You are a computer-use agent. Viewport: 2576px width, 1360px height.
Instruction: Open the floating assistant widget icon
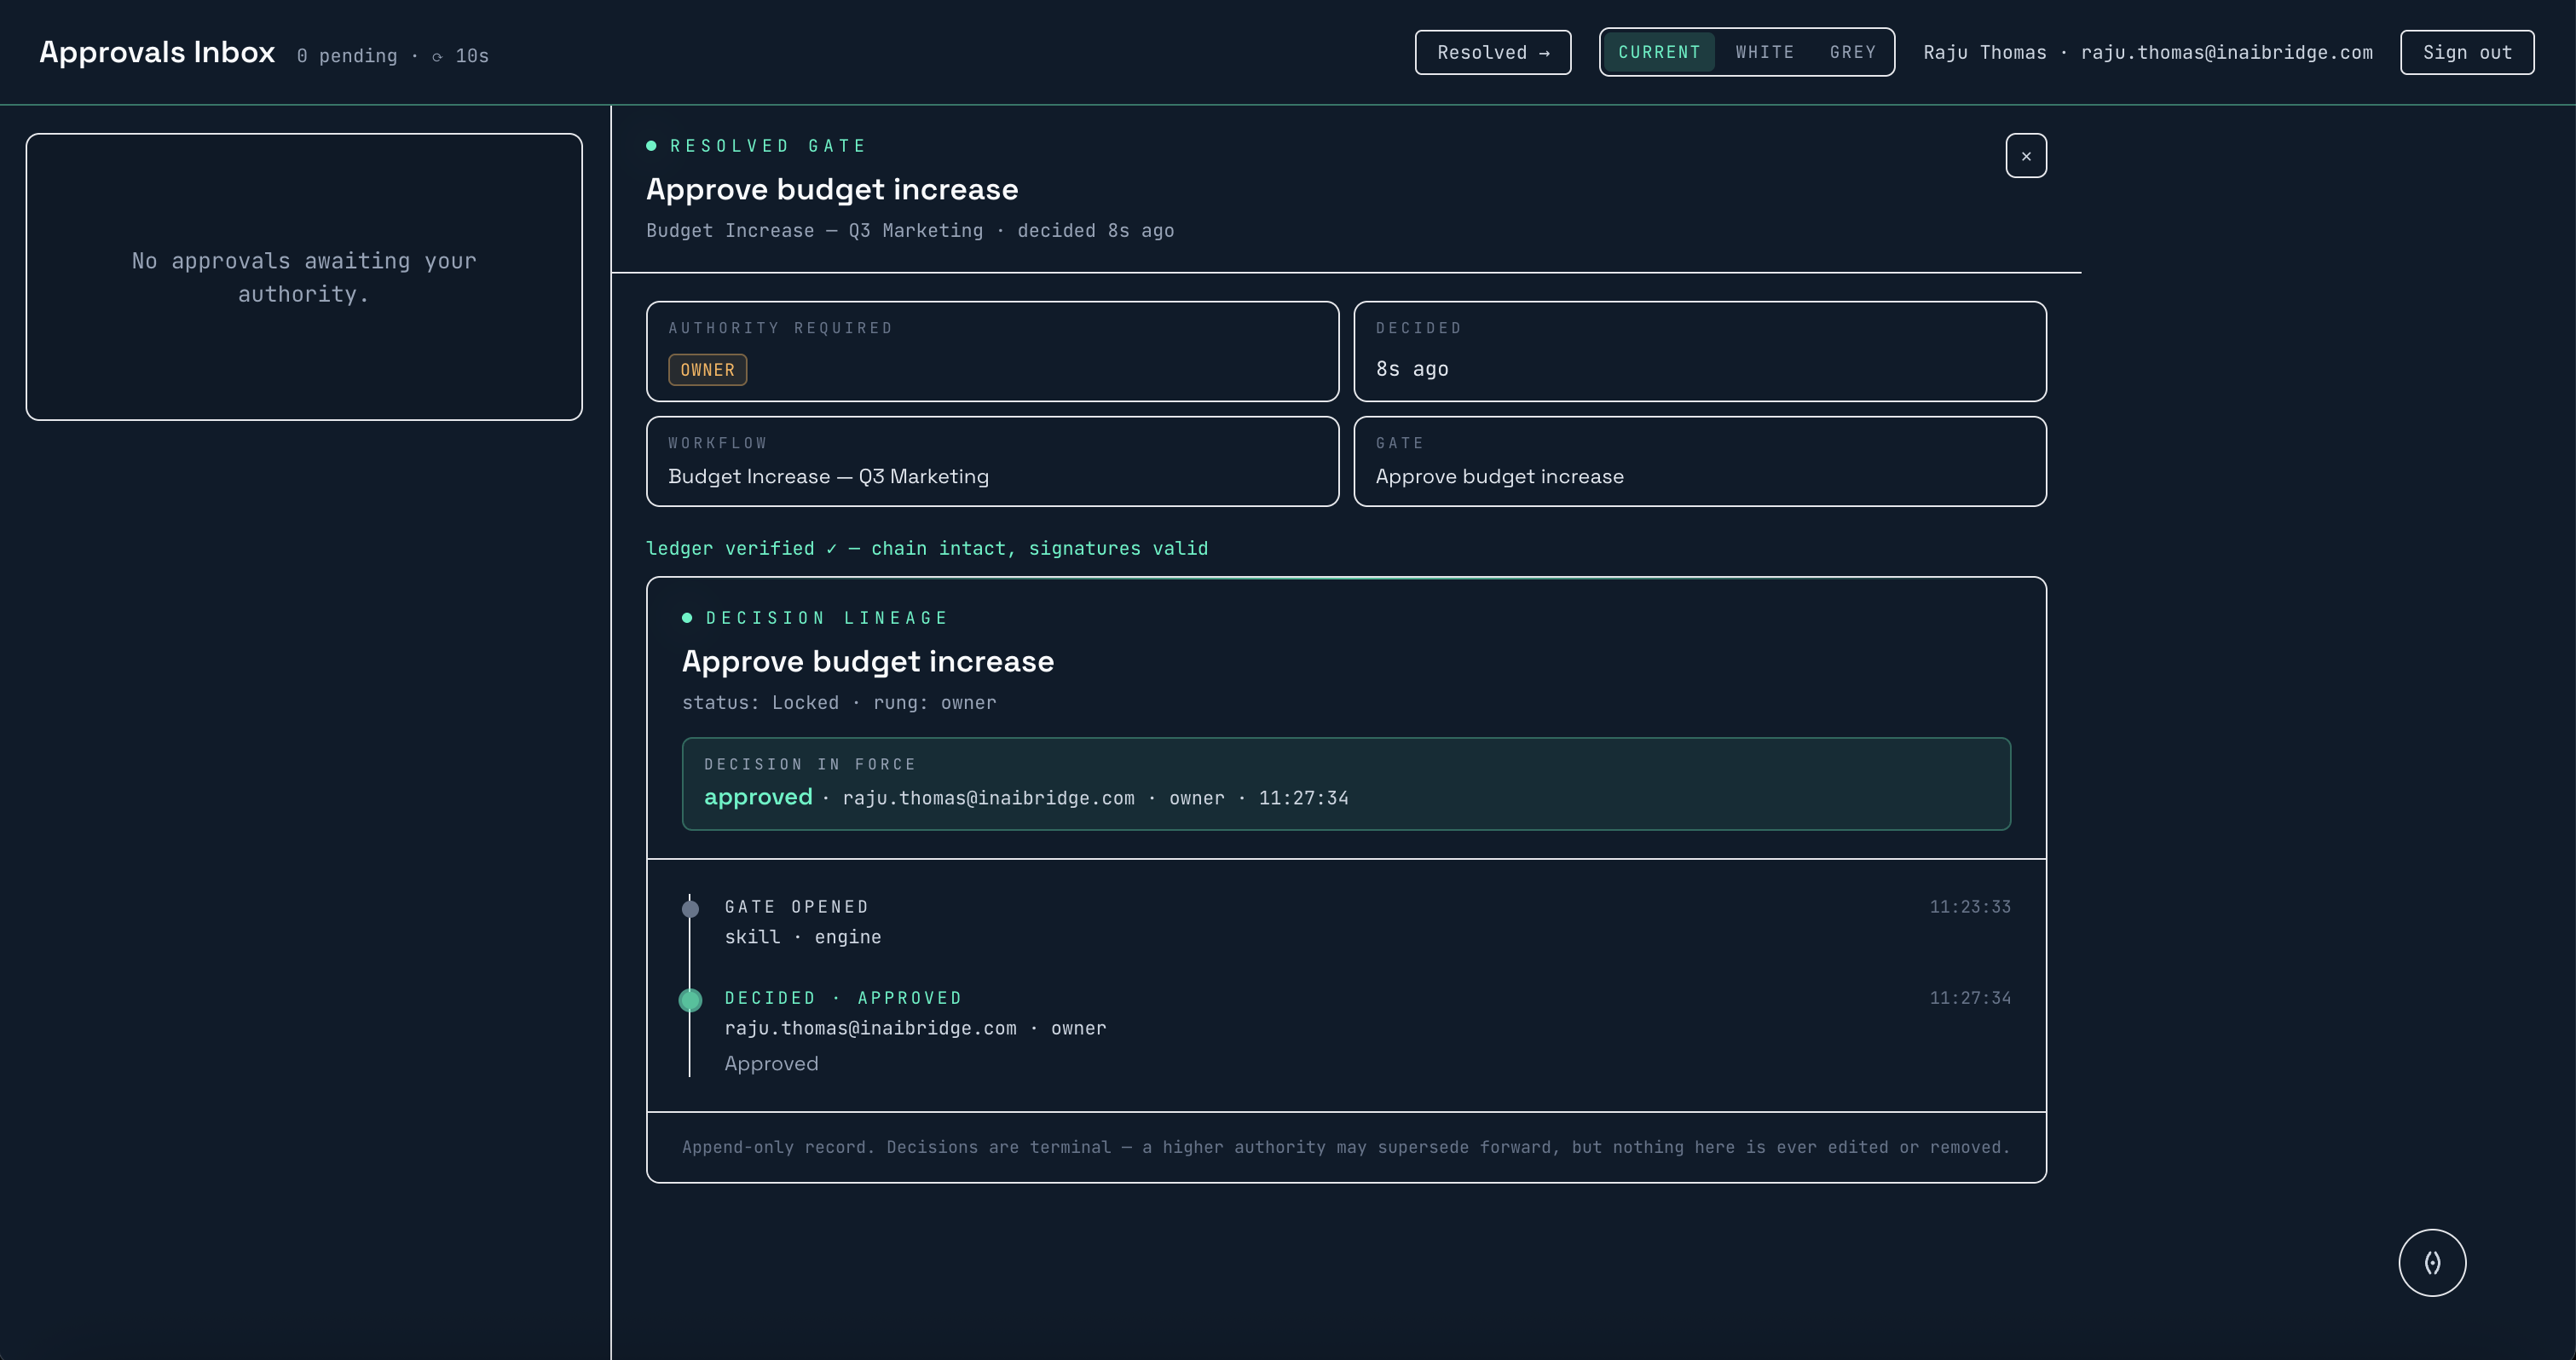(2432, 1262)
